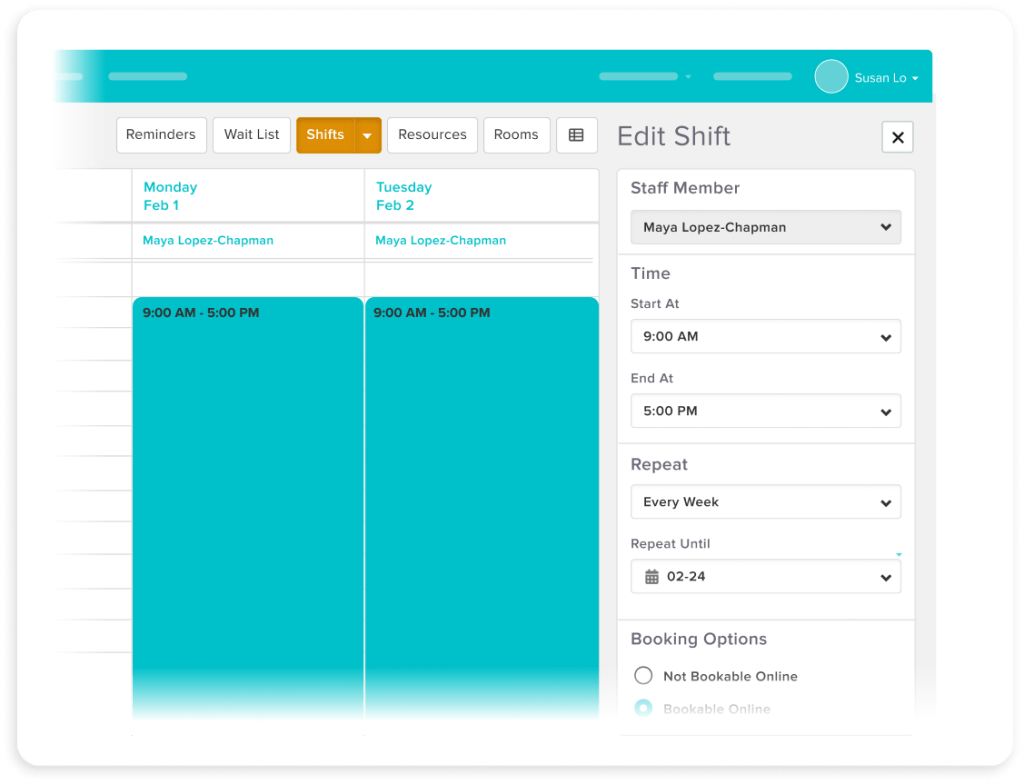Choose Maya Lopez-Chapman in Staff Member
Viewport: 1024px width, 784px height.
tap(765, 227)
